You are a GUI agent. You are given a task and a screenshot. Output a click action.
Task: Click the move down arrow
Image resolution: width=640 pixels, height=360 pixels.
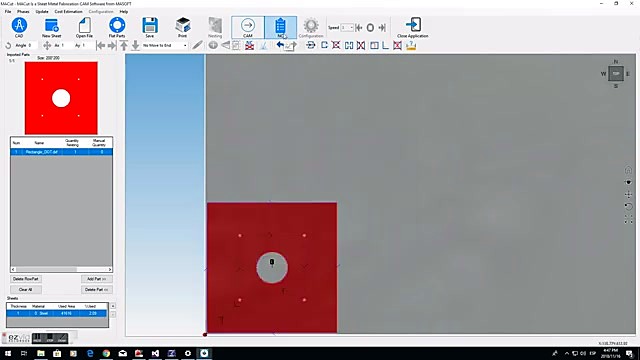135,45
